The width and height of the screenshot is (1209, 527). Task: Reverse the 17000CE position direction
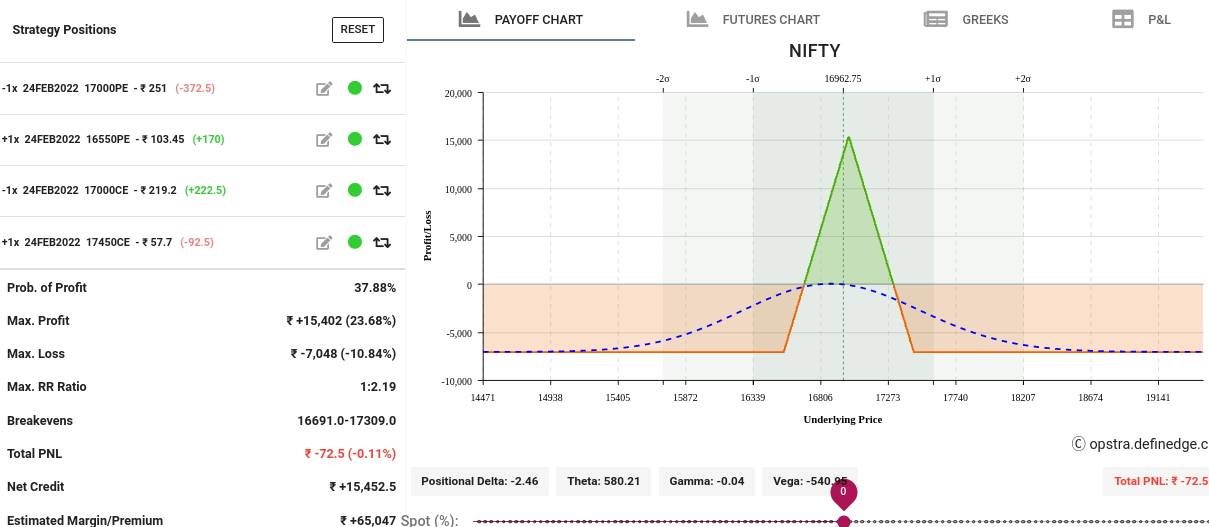tap(382, 191)
